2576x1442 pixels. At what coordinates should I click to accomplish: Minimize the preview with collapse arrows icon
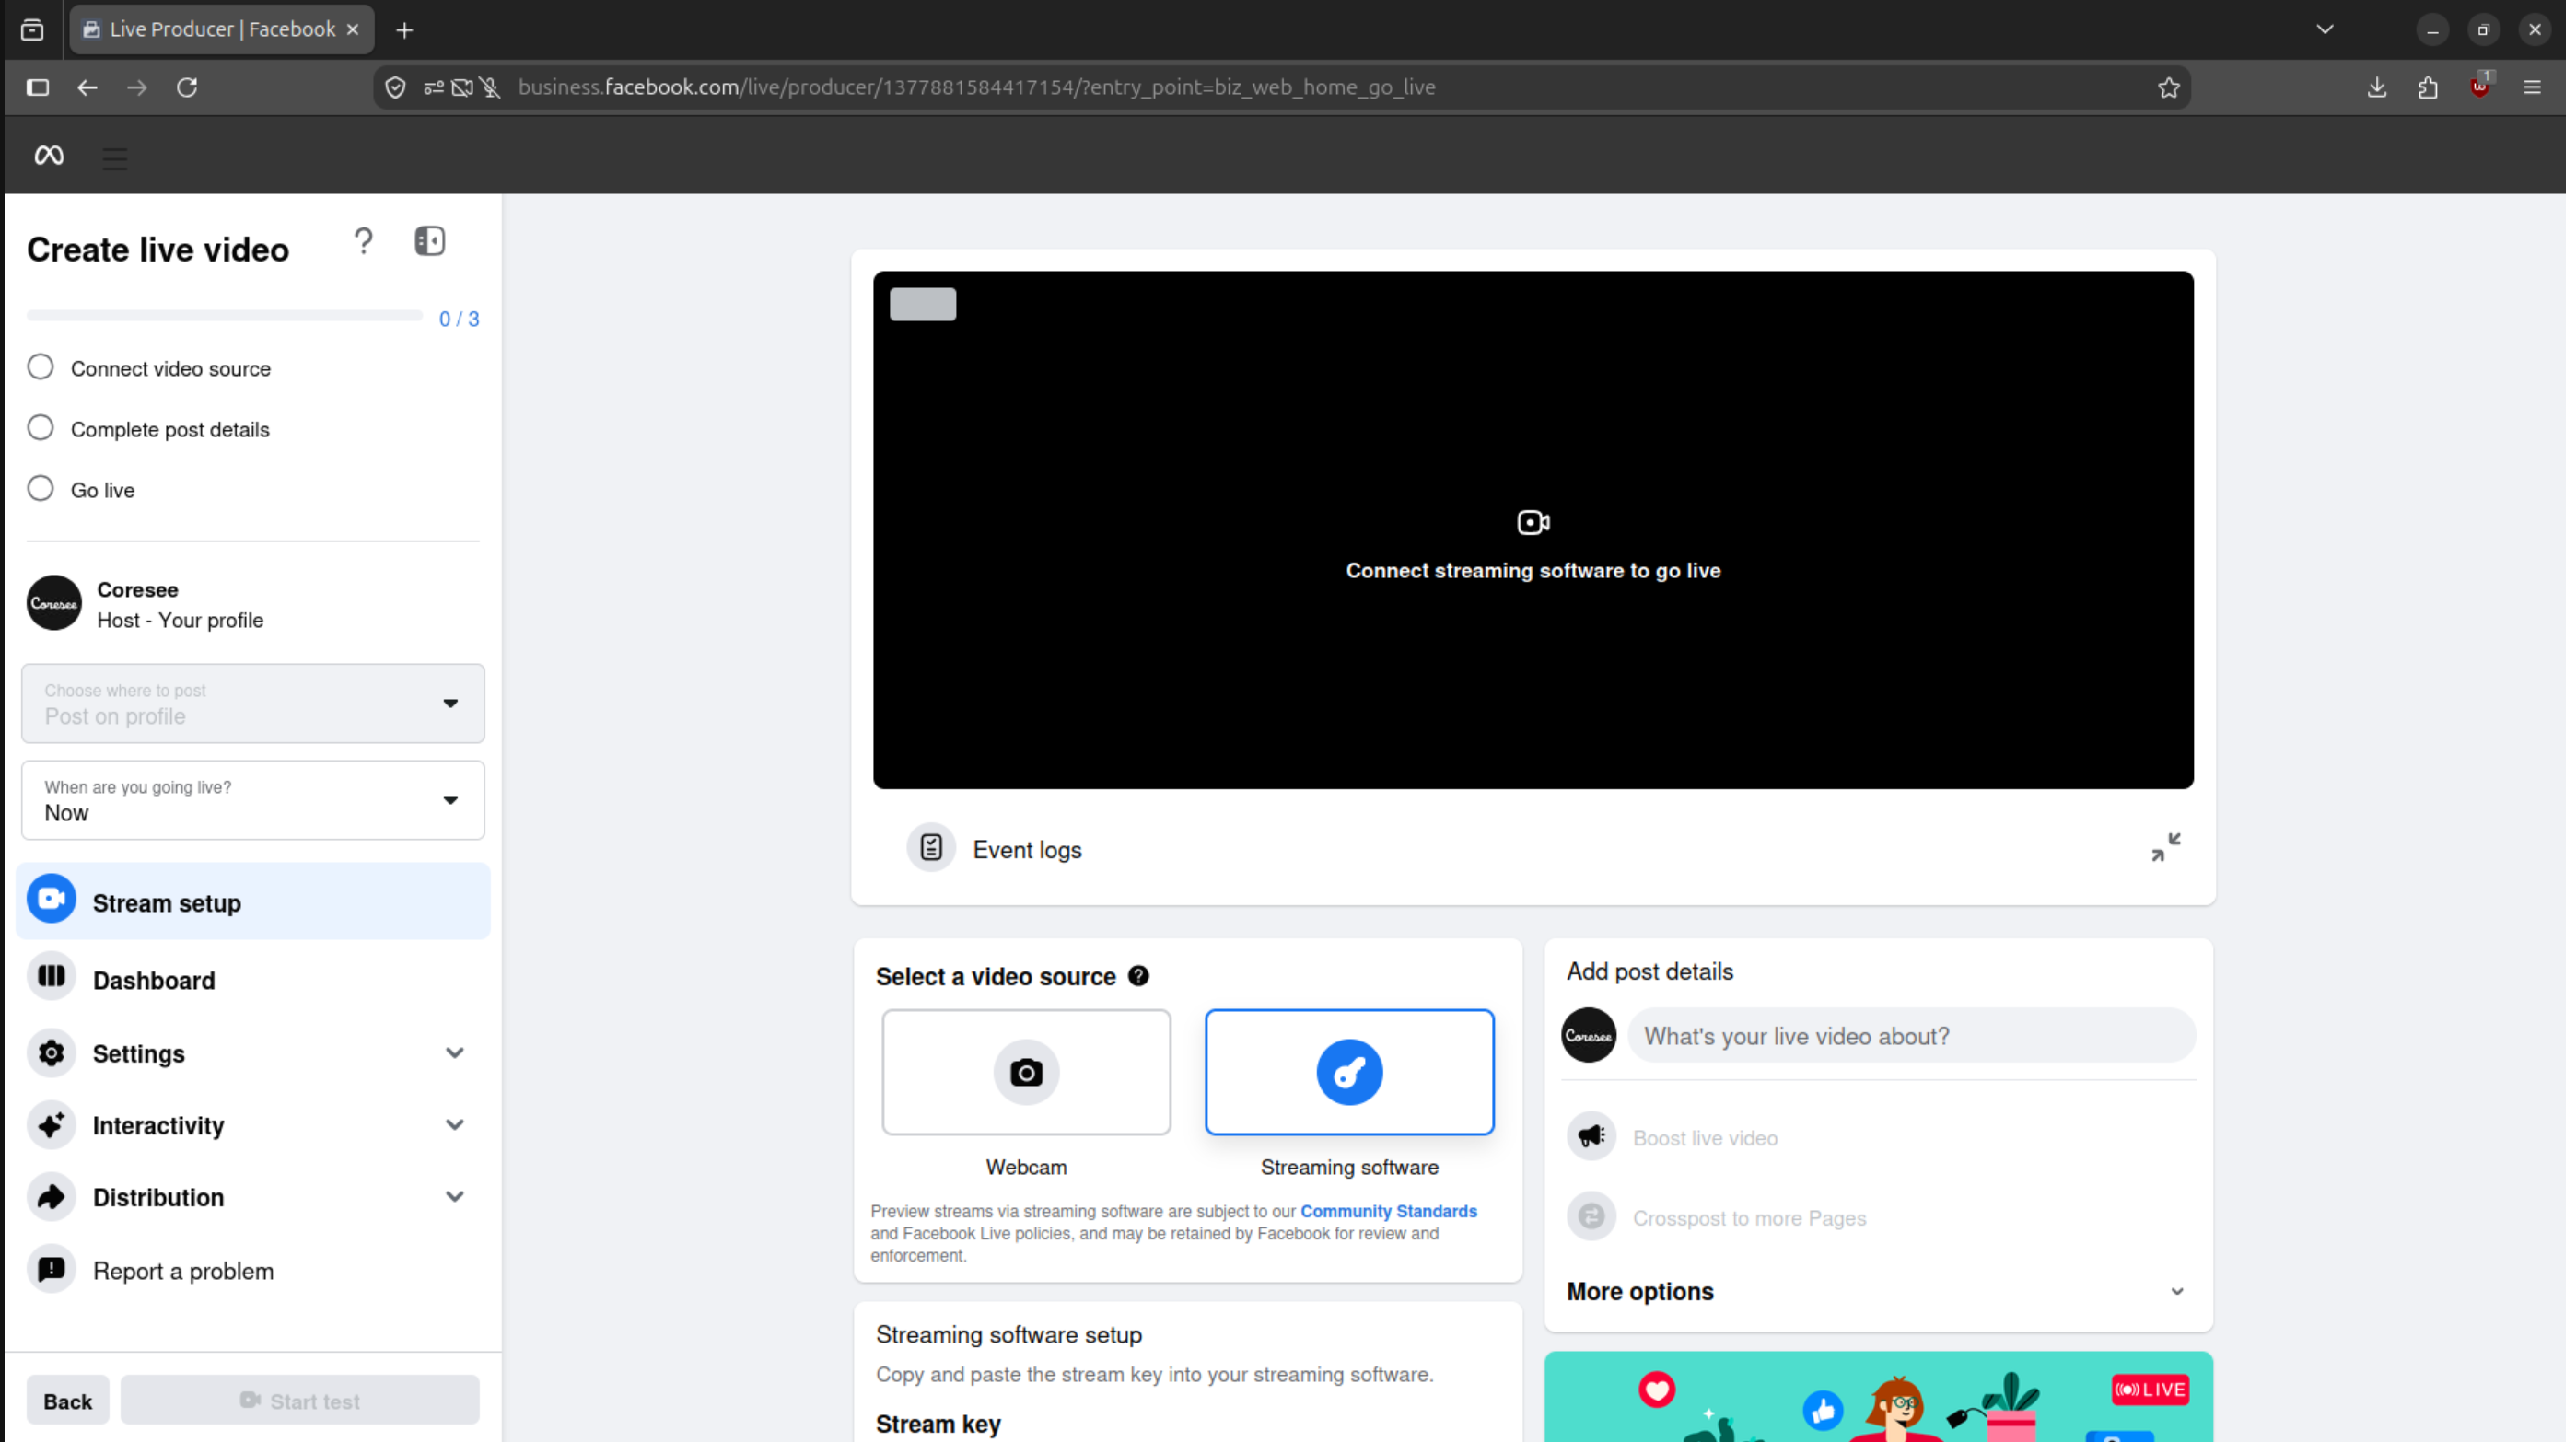click(2166, 847)
